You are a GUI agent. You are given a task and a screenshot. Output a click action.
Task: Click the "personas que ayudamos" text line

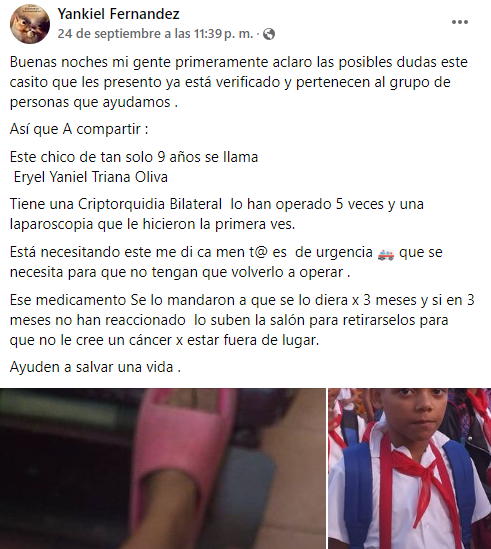pyautogui.click(x=94, y=102)
